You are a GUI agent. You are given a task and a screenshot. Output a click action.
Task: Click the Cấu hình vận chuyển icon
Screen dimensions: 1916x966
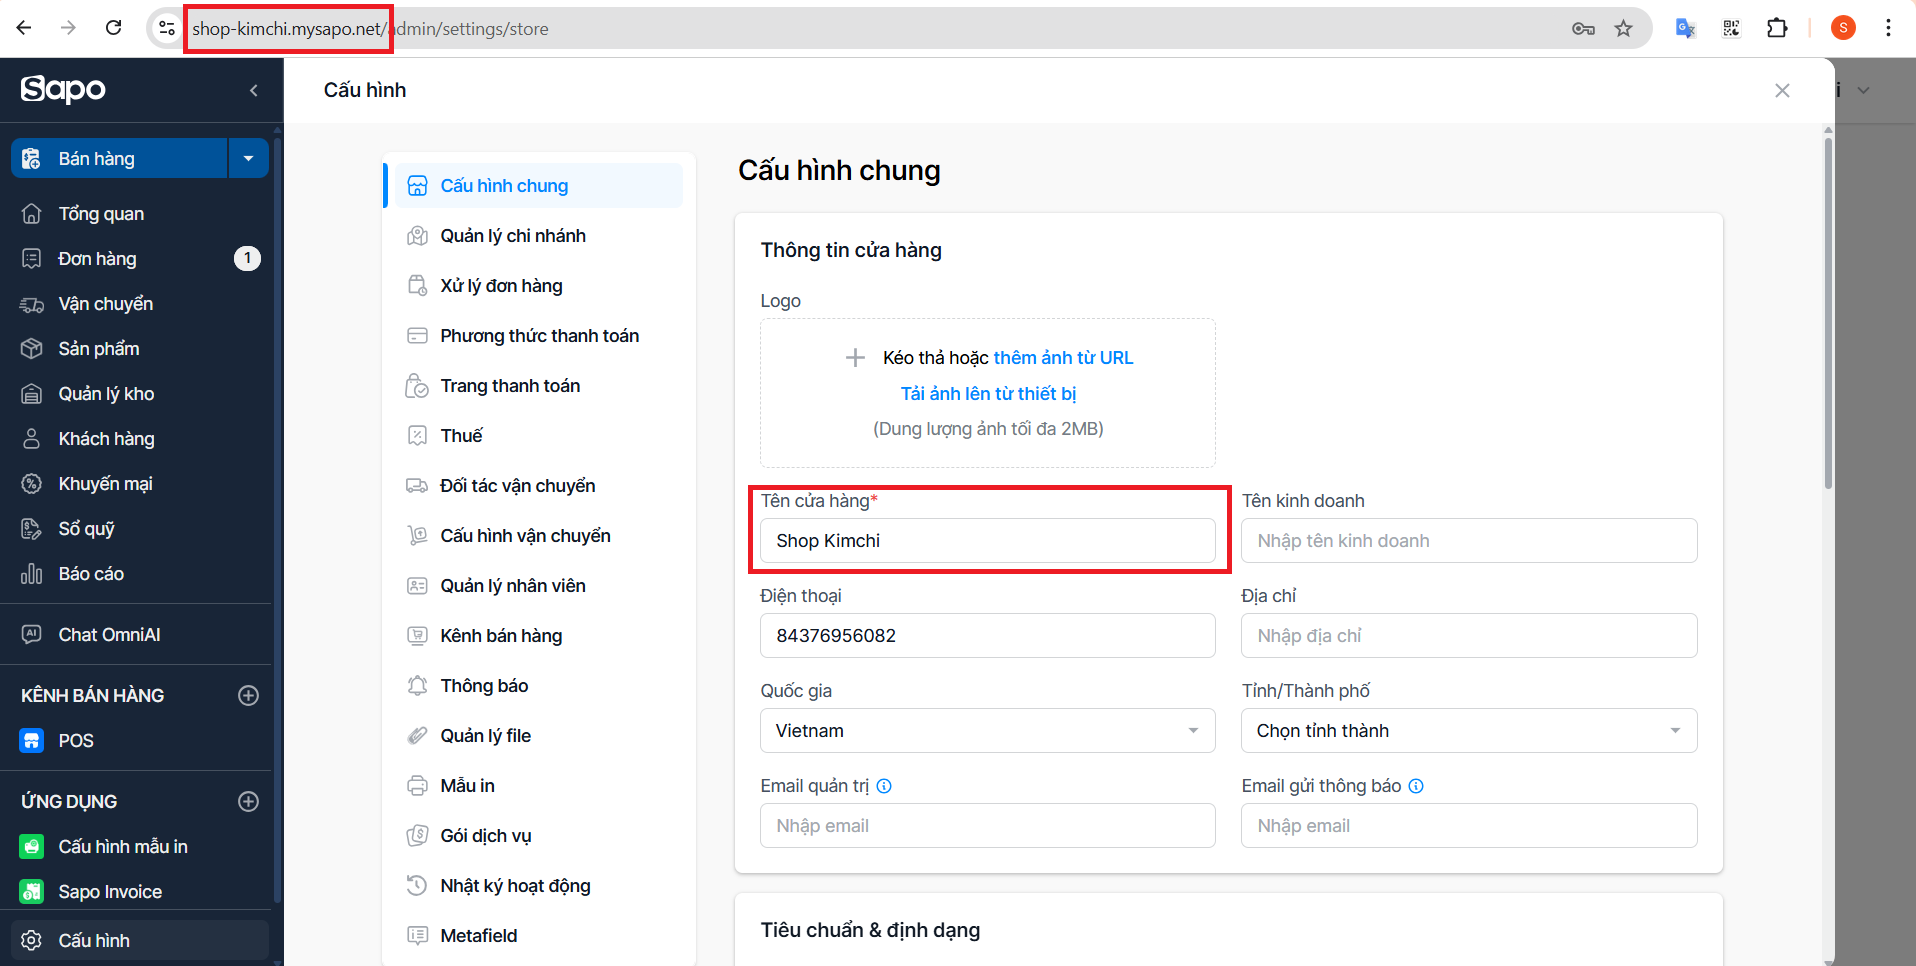[417, 536]
